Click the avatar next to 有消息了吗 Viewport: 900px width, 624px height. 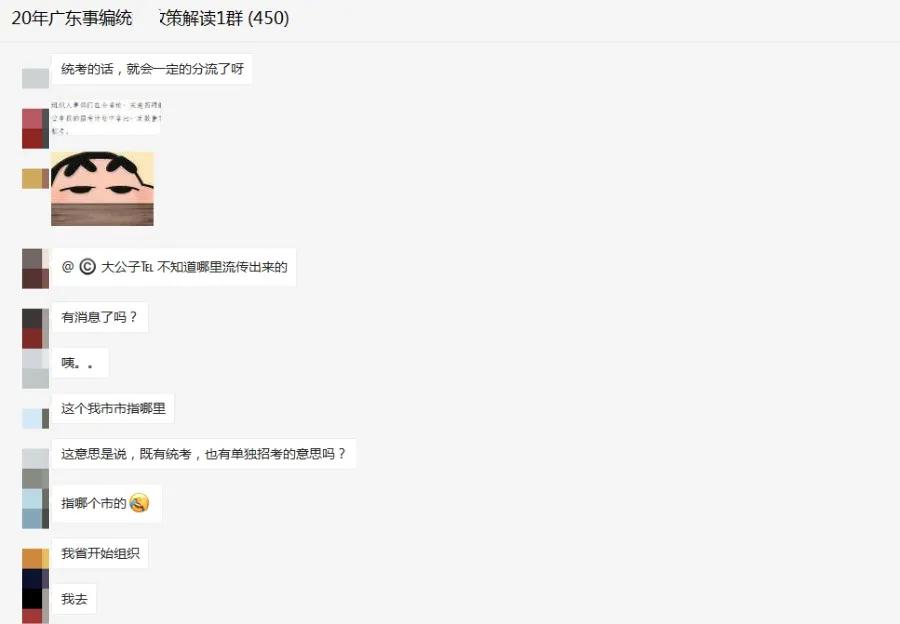35,328
